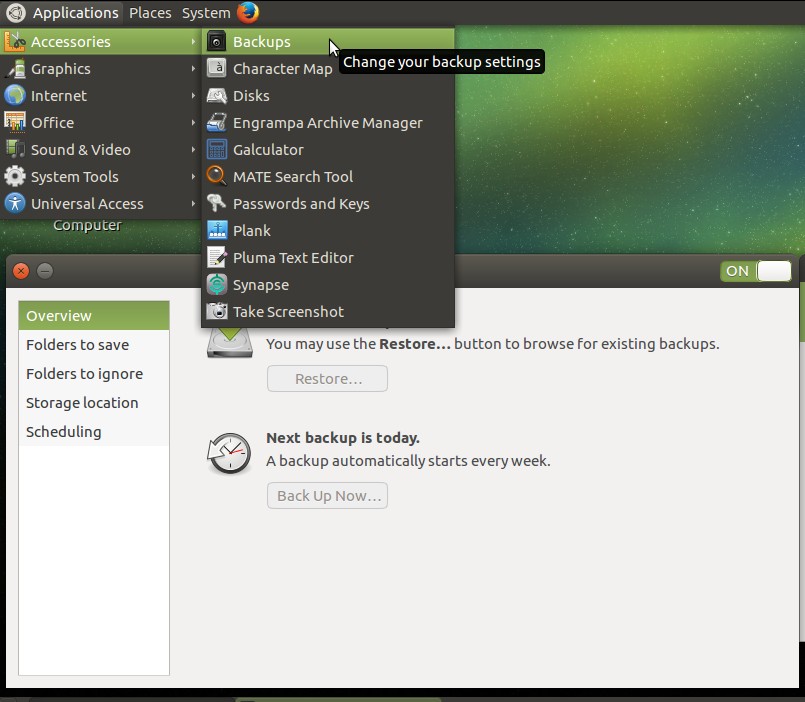Click the drive icon beside the Restore text
The image size is (805, 702).
click(229, 343)
